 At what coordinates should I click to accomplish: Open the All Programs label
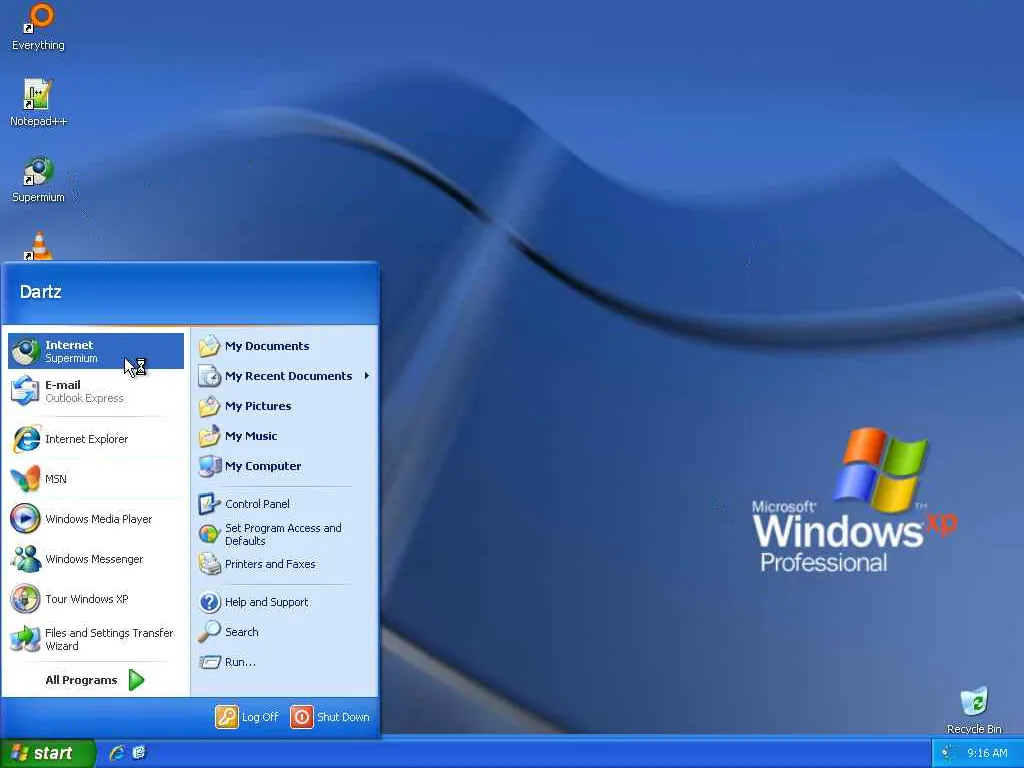[x=82, y=680]
